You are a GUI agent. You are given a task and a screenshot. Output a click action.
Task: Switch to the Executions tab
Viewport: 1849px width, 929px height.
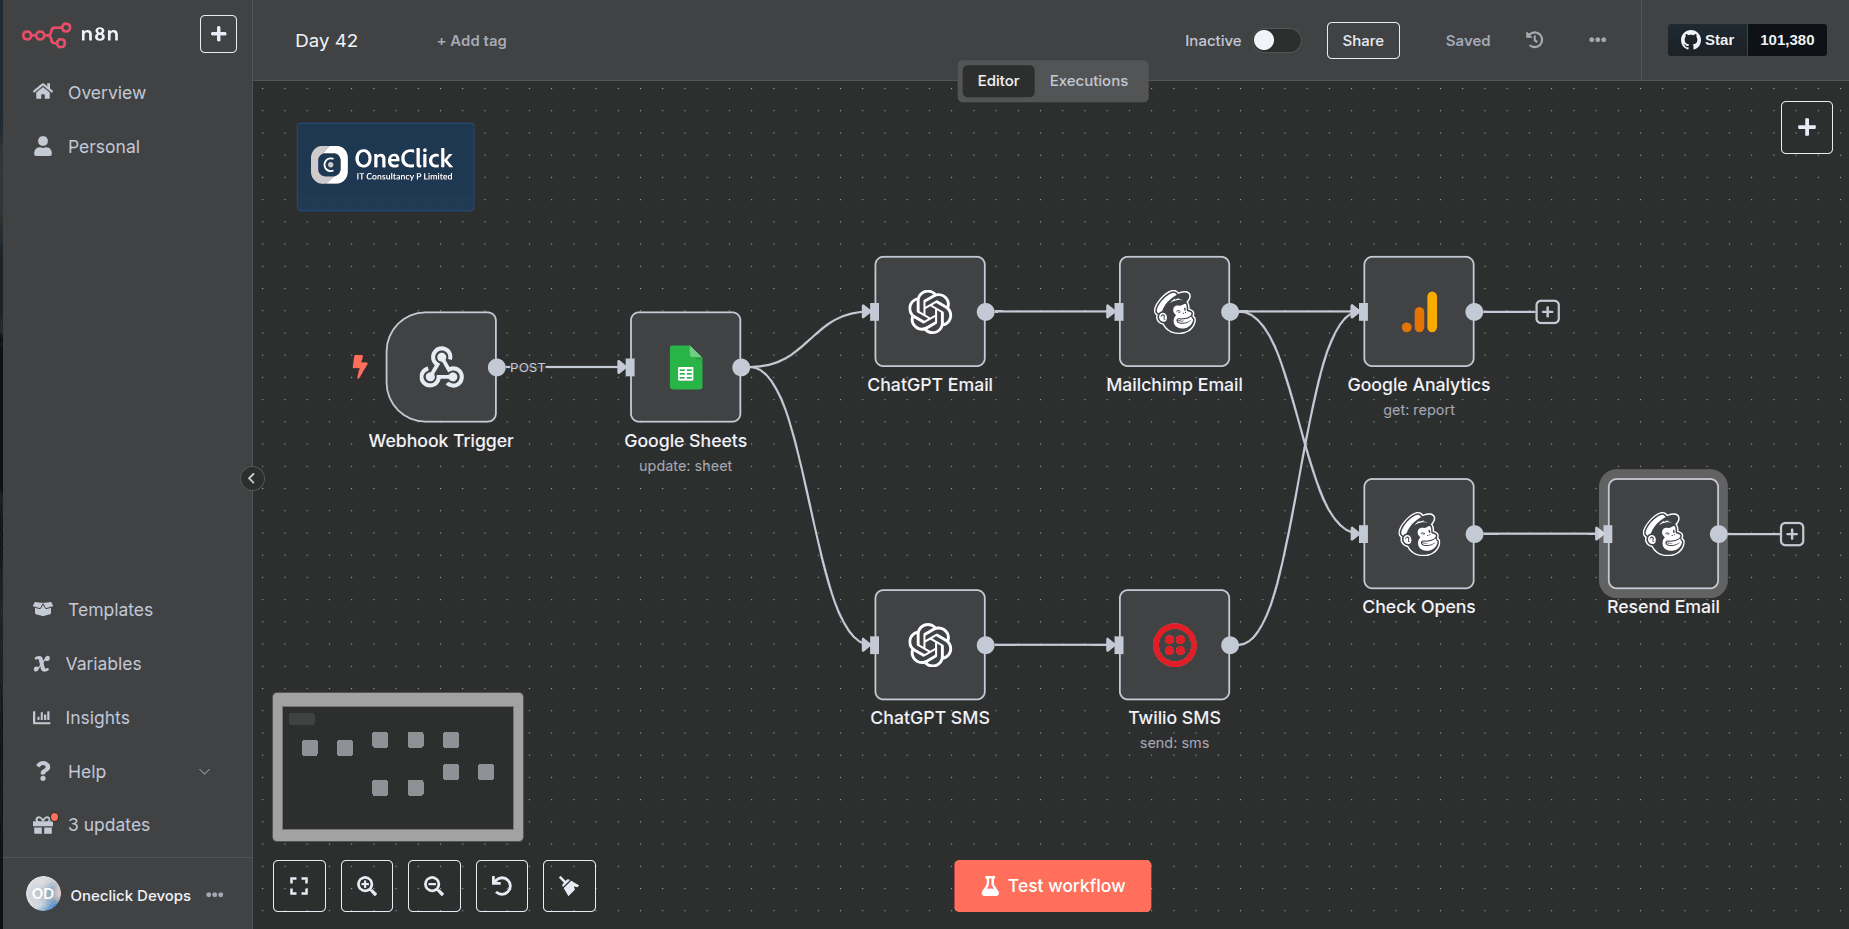click(x=1088, y=81)
